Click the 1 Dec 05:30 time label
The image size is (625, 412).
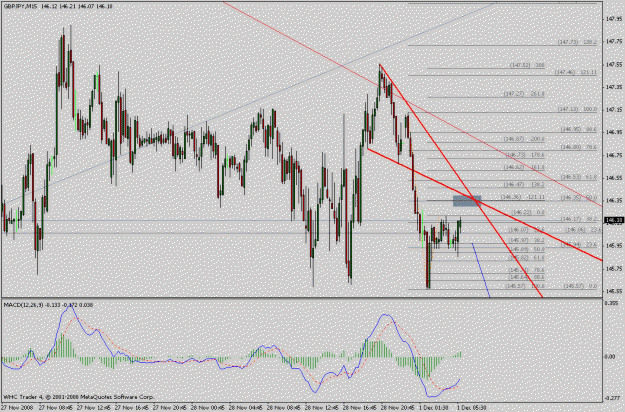[x=472, y=408]
